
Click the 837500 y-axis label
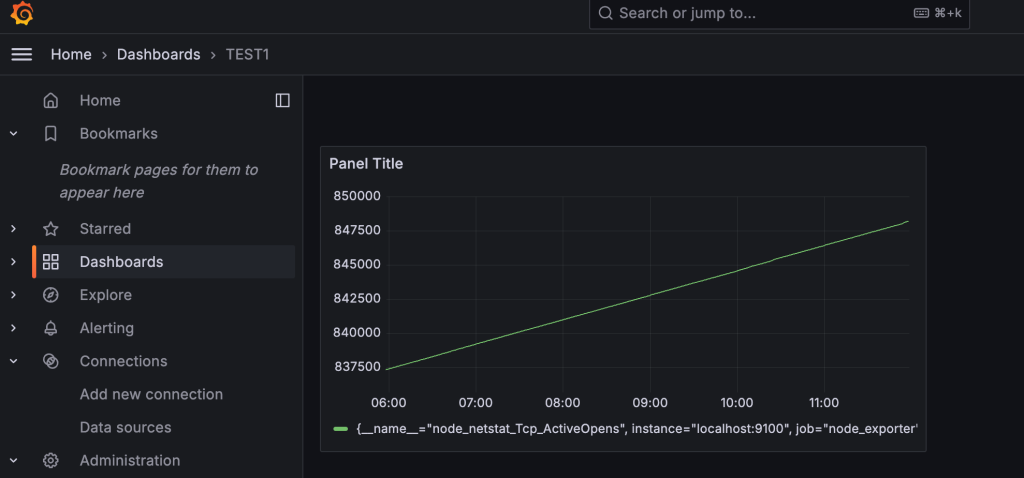coord(357,366)
